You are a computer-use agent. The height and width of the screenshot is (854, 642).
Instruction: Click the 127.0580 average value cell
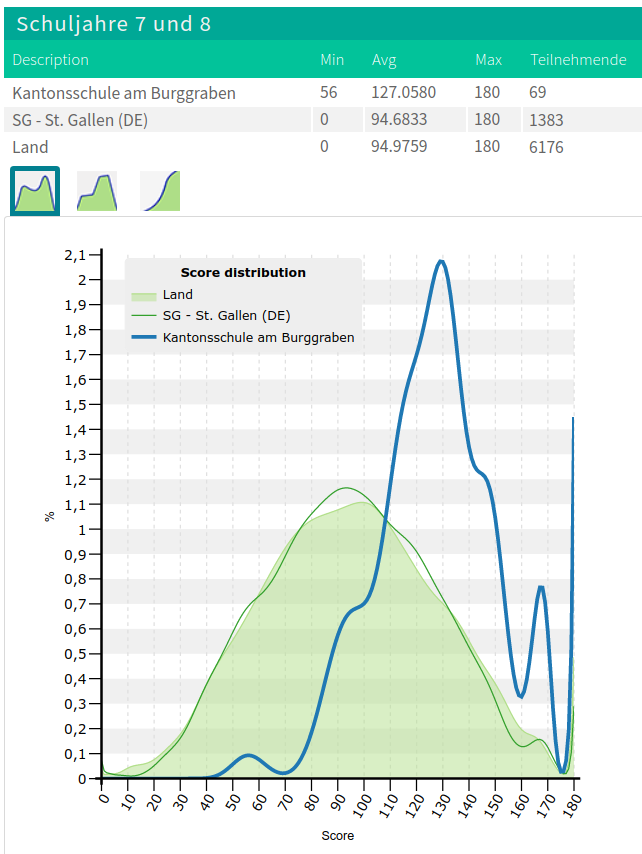click(x=403, y=93)
